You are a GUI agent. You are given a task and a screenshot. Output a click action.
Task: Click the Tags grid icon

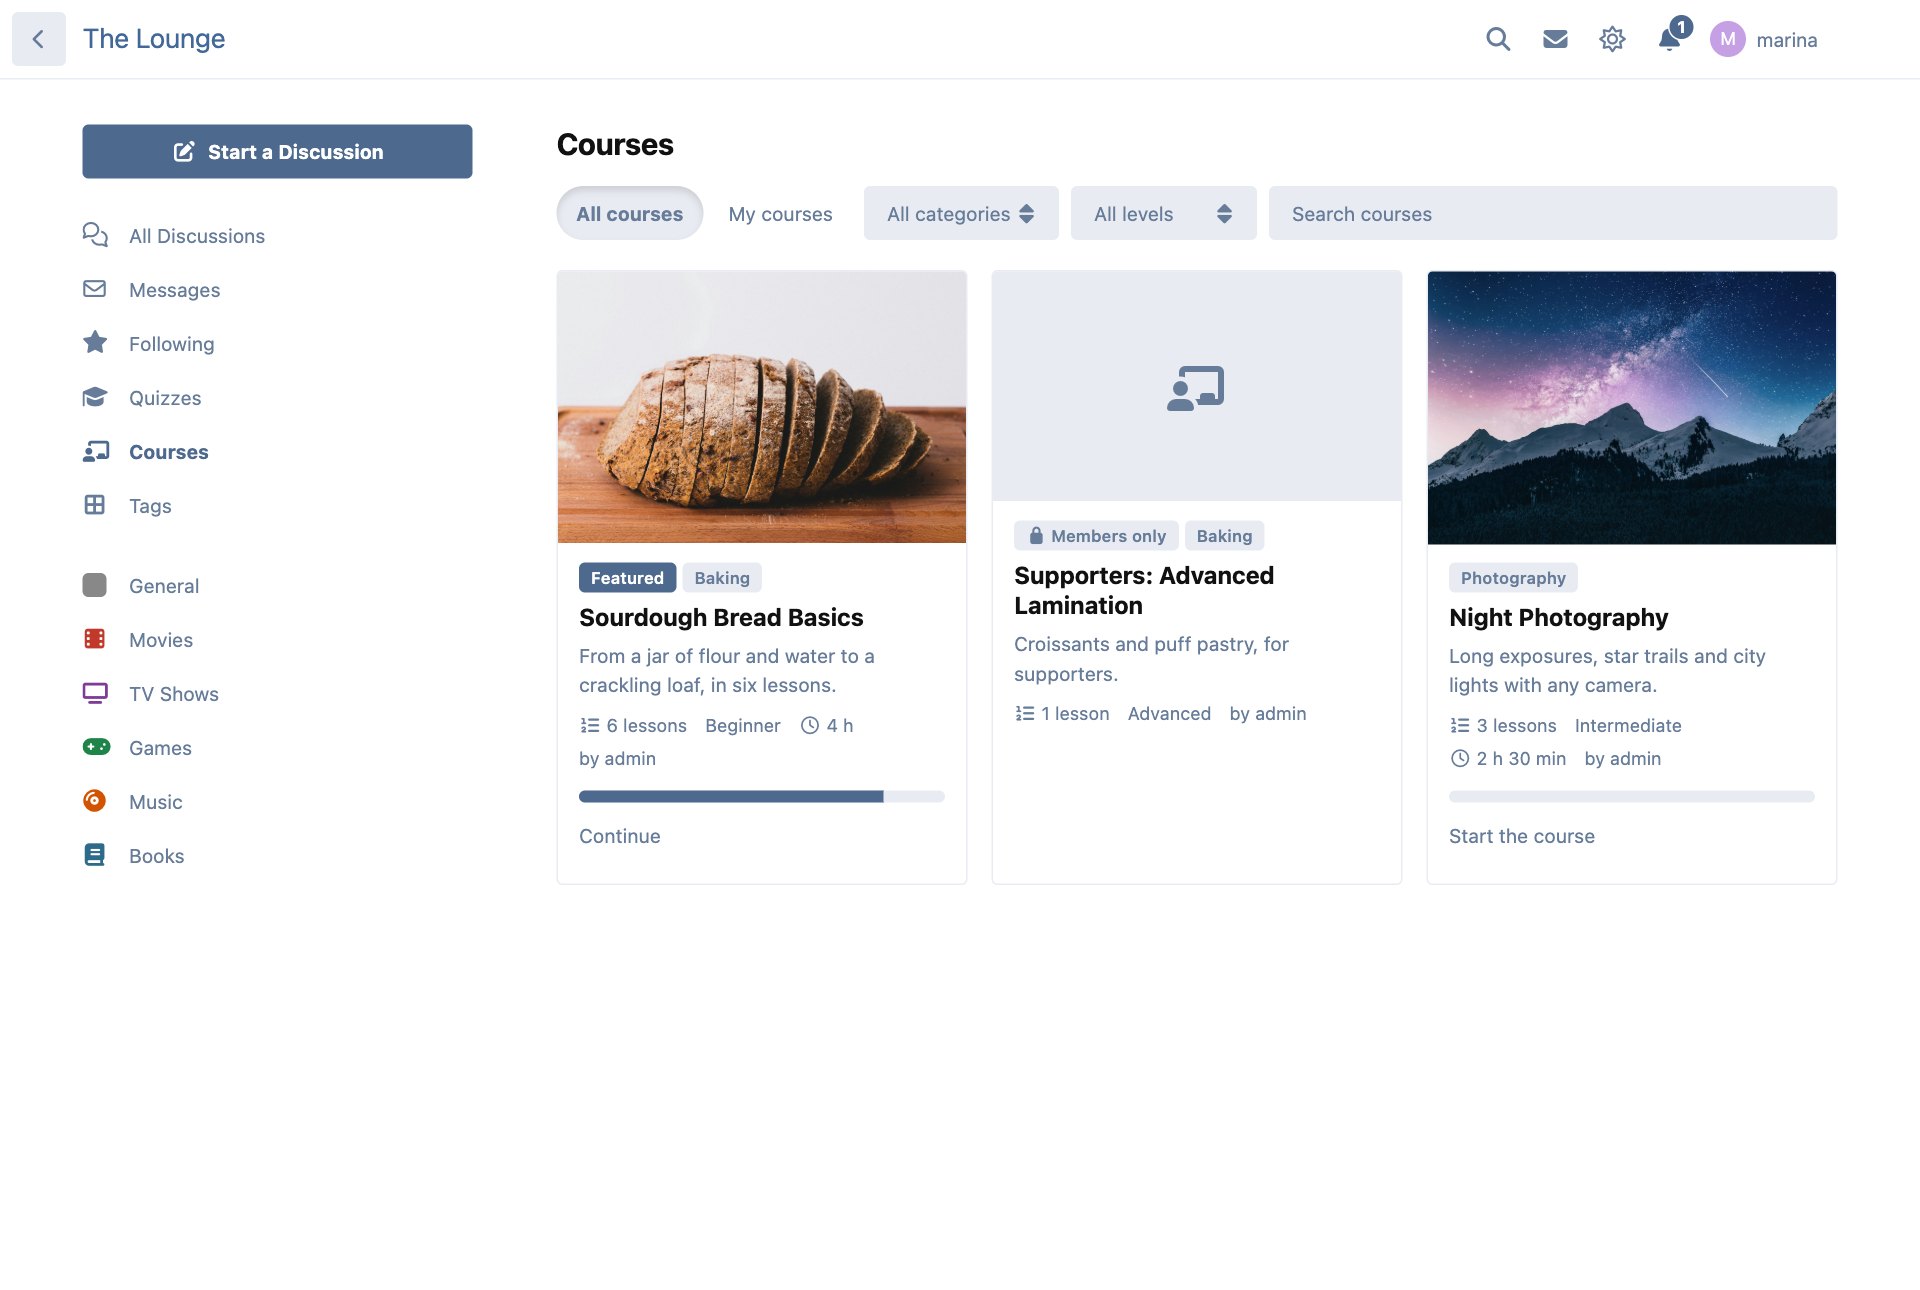click(95, 505)
